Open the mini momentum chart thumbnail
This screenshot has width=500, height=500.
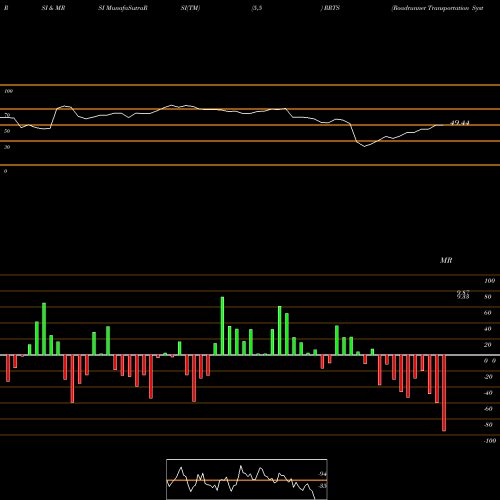click(247, 479)
